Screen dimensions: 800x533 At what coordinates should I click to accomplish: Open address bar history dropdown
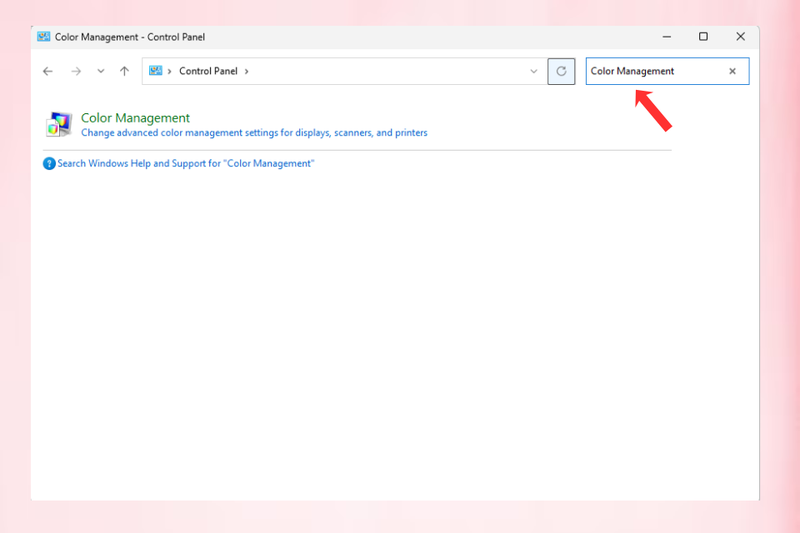(534, 71)
